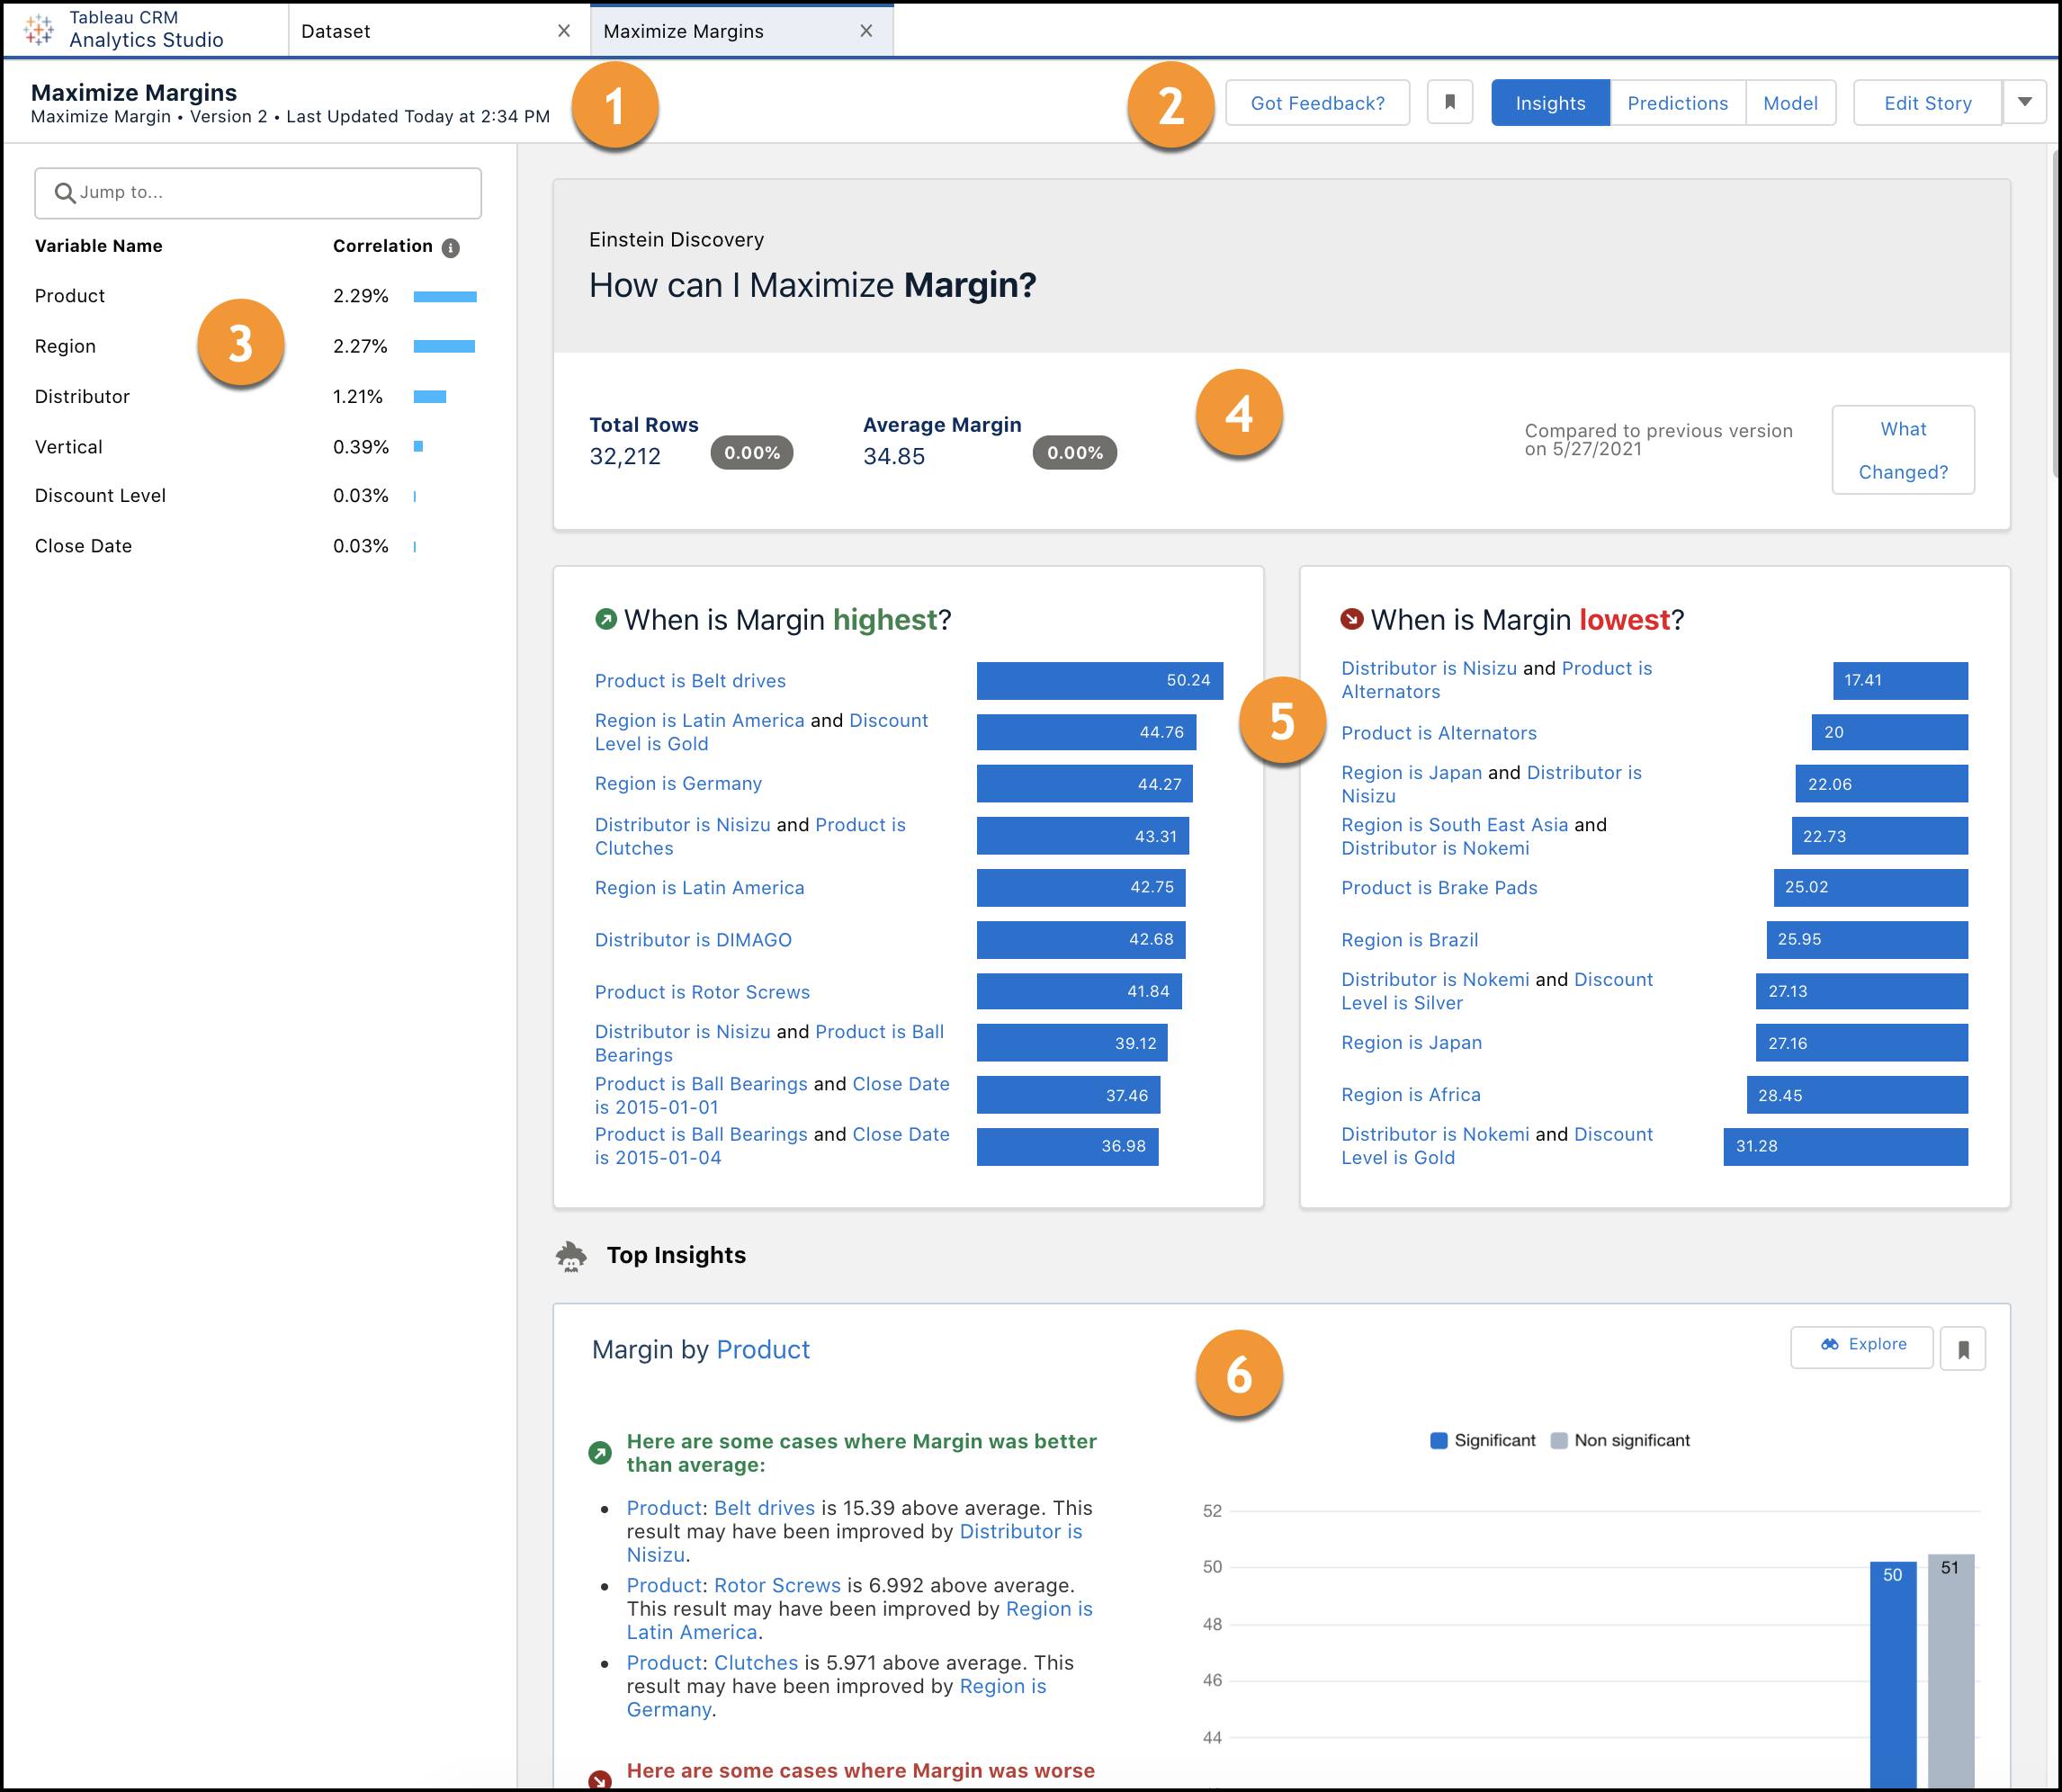Toggle Non significant legend swatch
Viewport: 2062px width, 1792px height.
pos(1558,1441)
